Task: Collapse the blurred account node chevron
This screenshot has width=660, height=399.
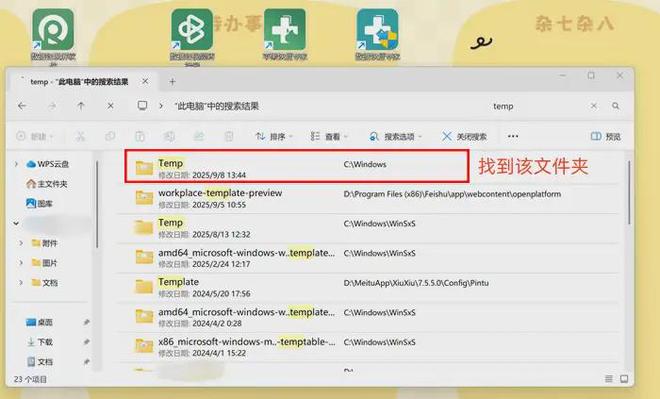Action: 16,223
